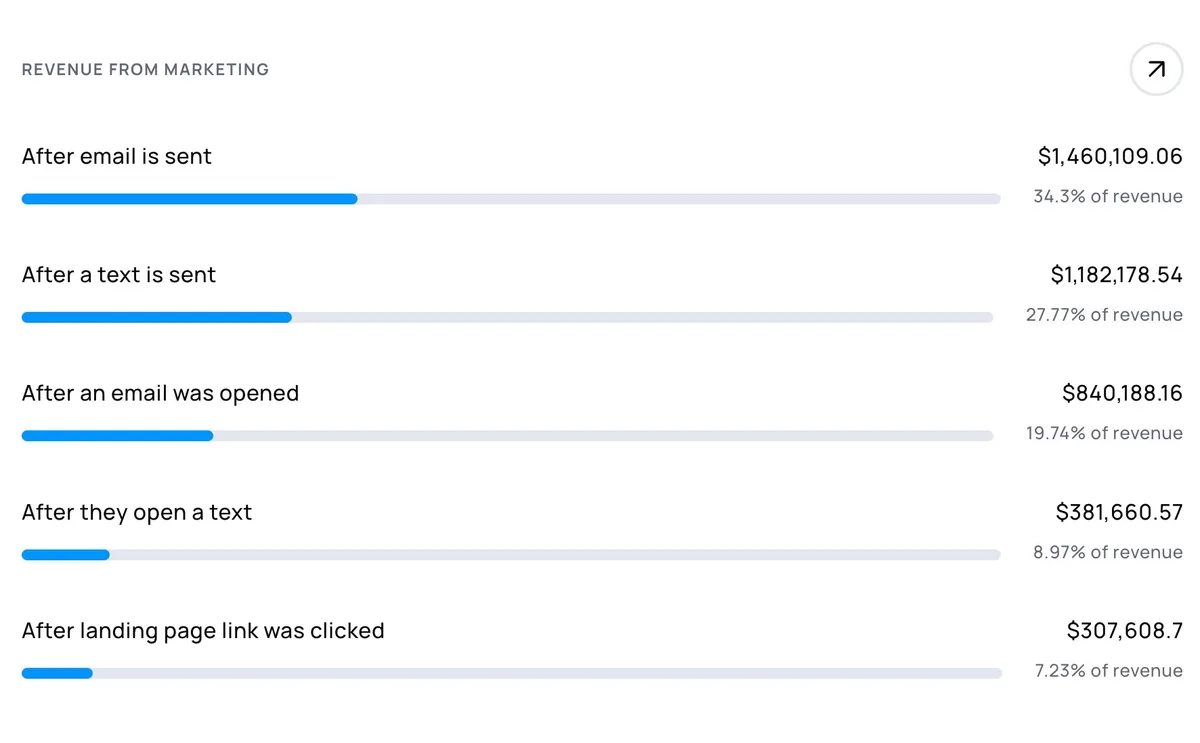This screenshot has height=743, width=1200.
Task: Select the 'After they open a text' label
Action: [x=137, y=512]
